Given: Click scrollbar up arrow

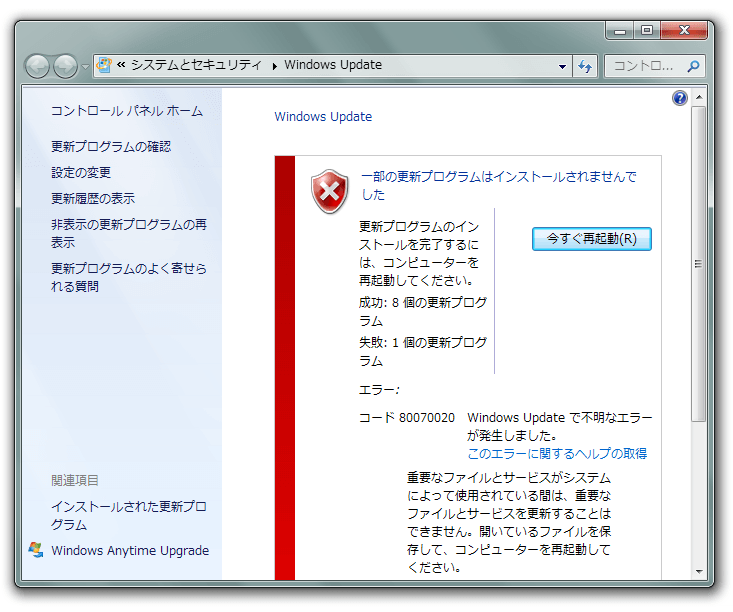Looking at the screenshot, I should click(699, 97).
